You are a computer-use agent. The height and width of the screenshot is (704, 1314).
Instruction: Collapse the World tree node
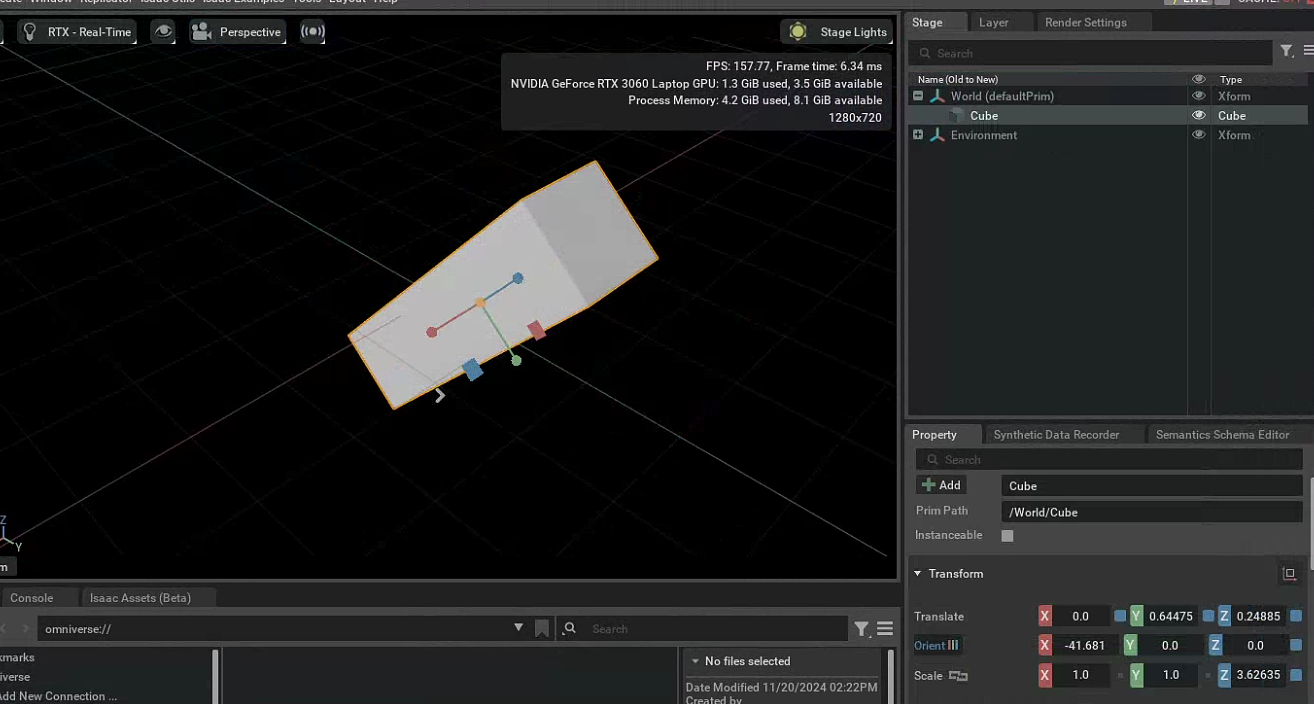click(x=918, y=96)
